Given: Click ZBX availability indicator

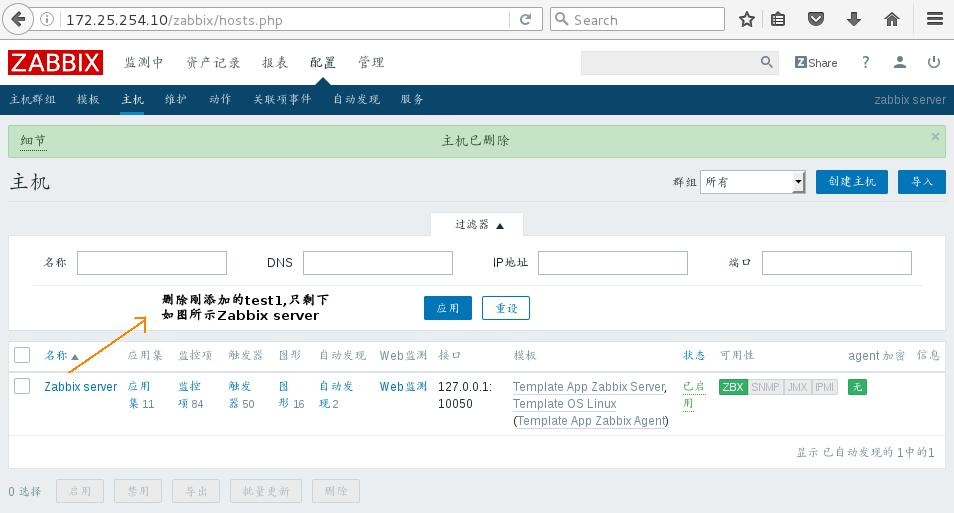Looking at the screenshot, I should 733,387.
